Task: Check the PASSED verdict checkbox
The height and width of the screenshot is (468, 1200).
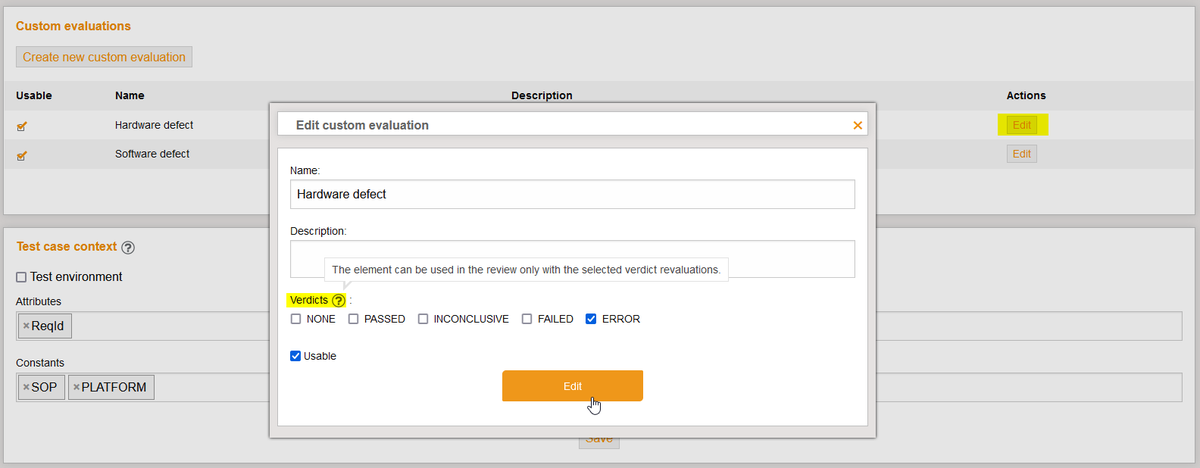Action: pos(354,319)
